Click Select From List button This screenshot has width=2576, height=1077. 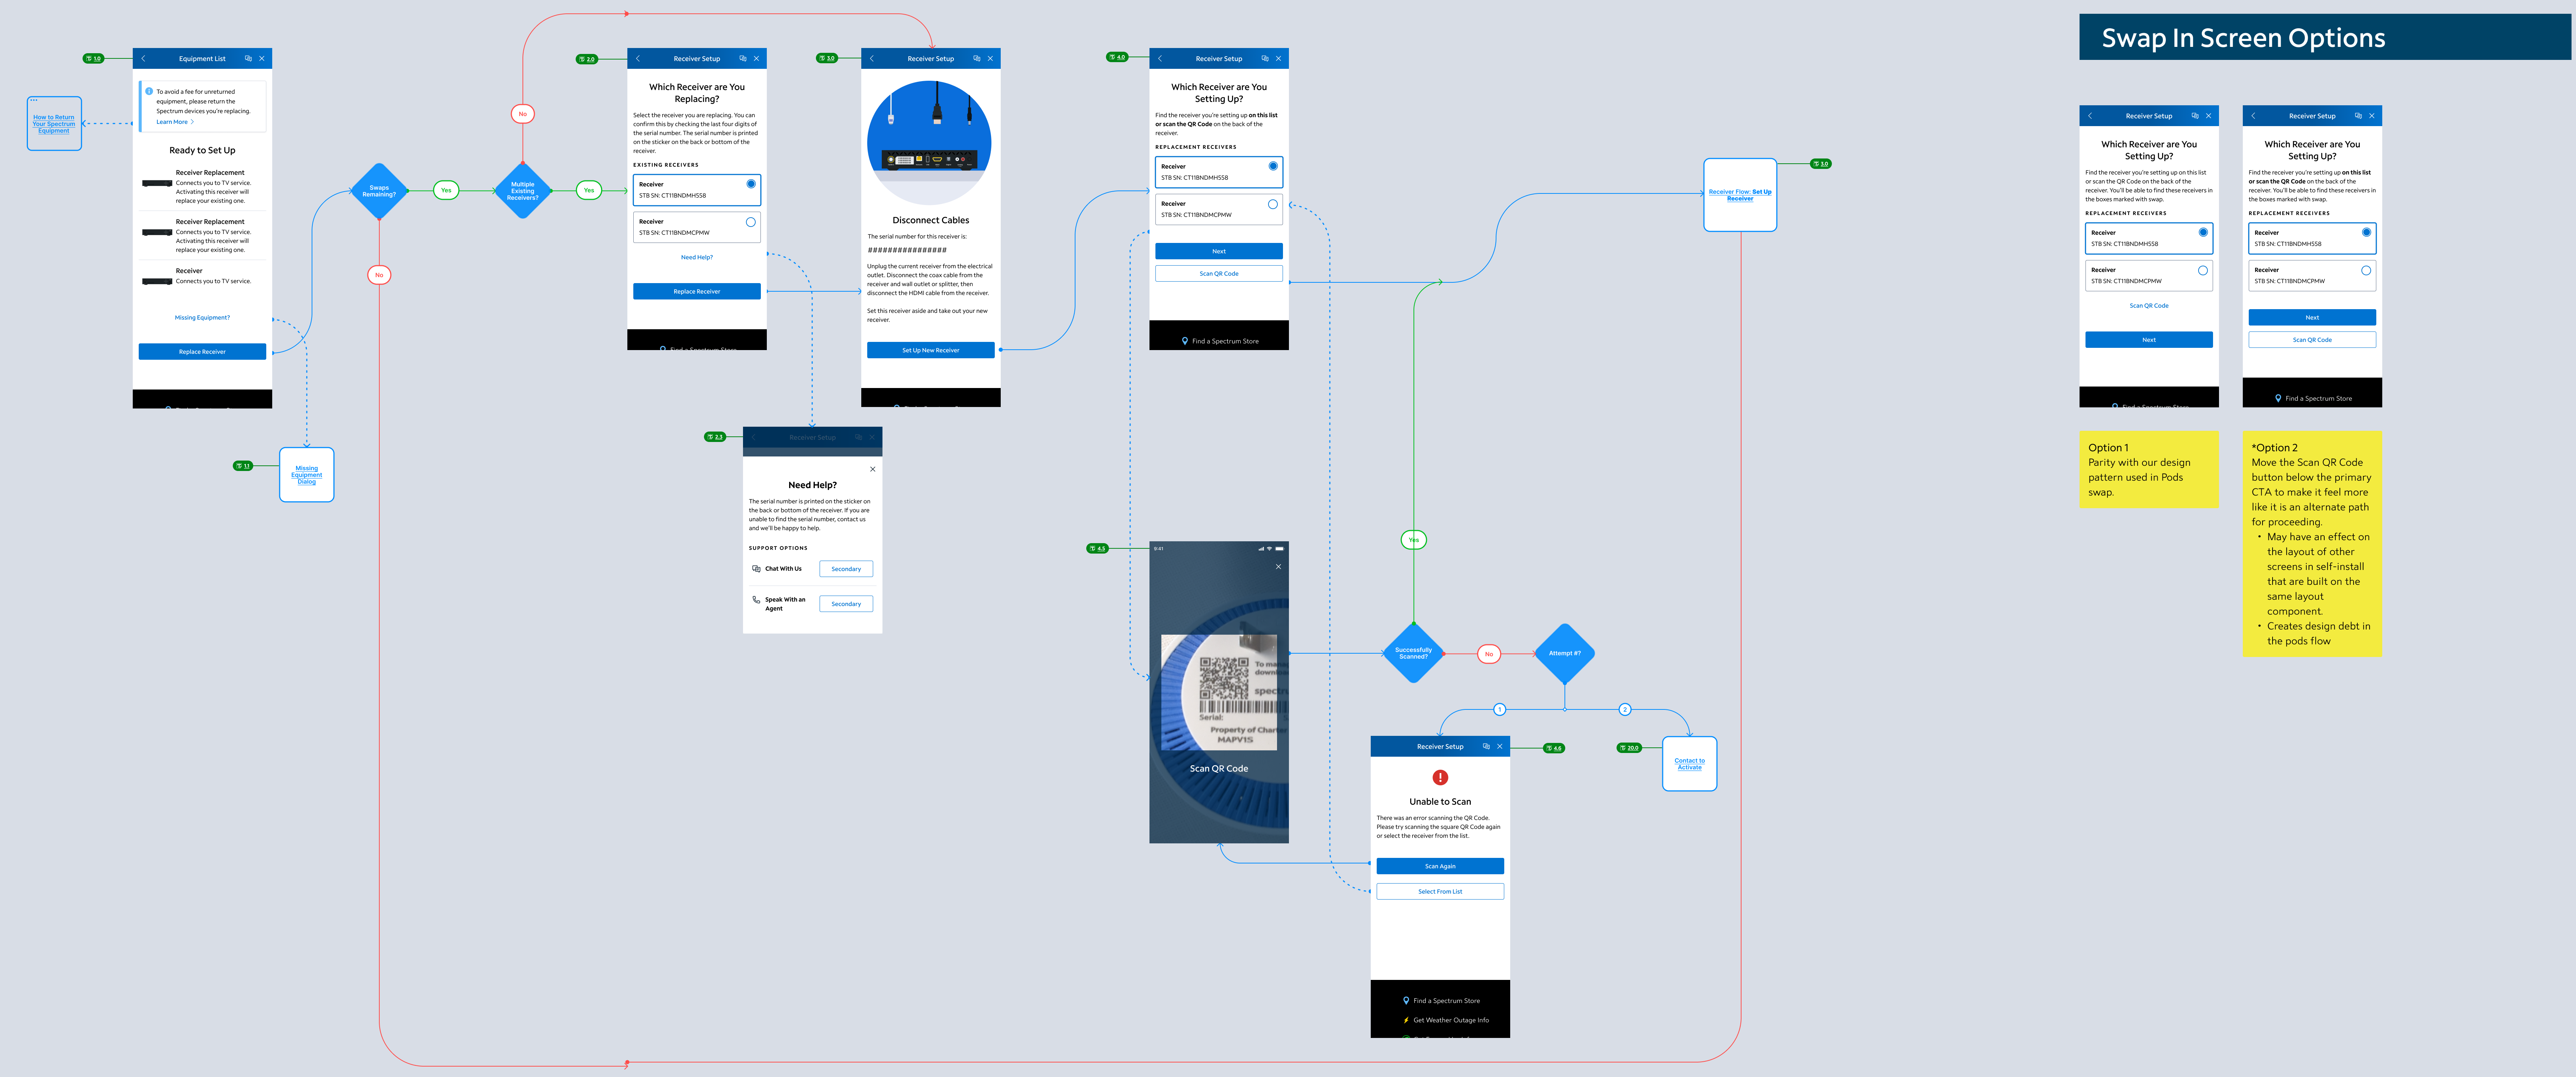1440,892
